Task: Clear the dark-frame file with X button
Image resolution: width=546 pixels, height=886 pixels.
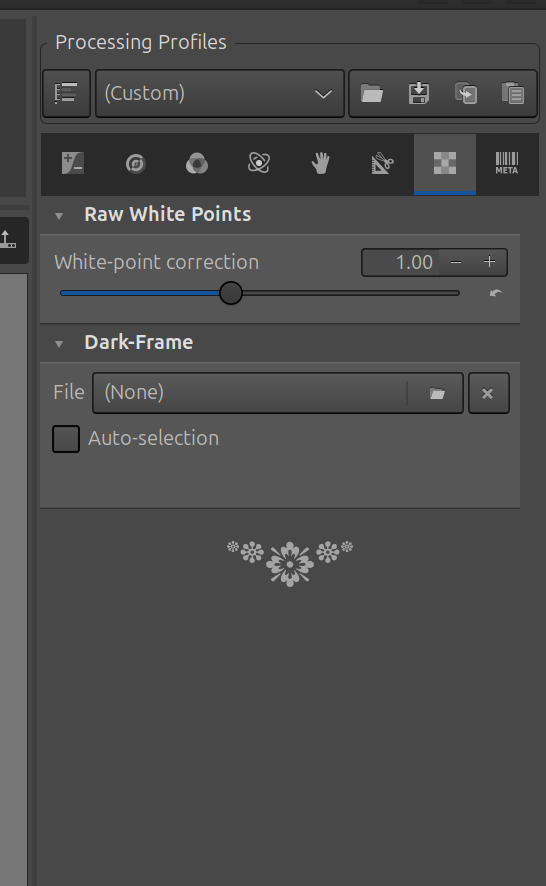Action: pos(488,393)
